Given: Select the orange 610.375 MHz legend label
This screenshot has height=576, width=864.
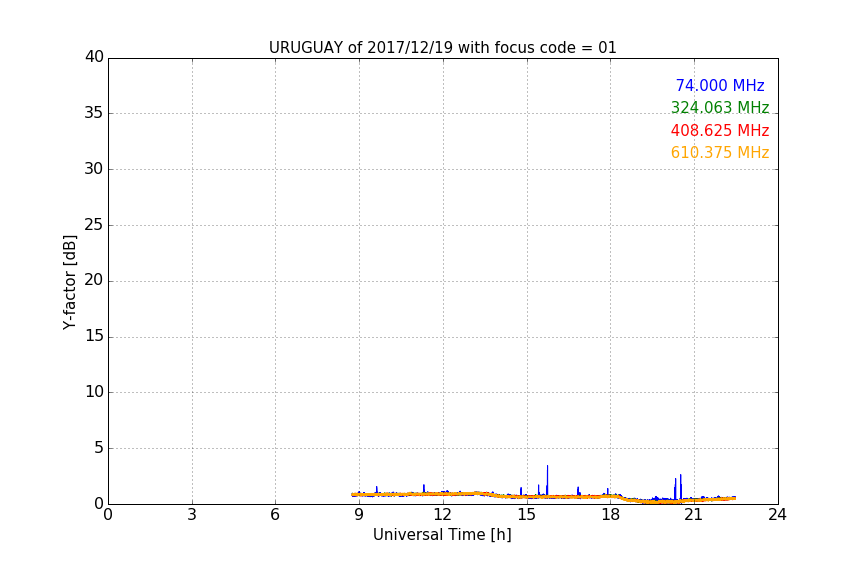Looking at the screenshot, I should click(720, 153).
